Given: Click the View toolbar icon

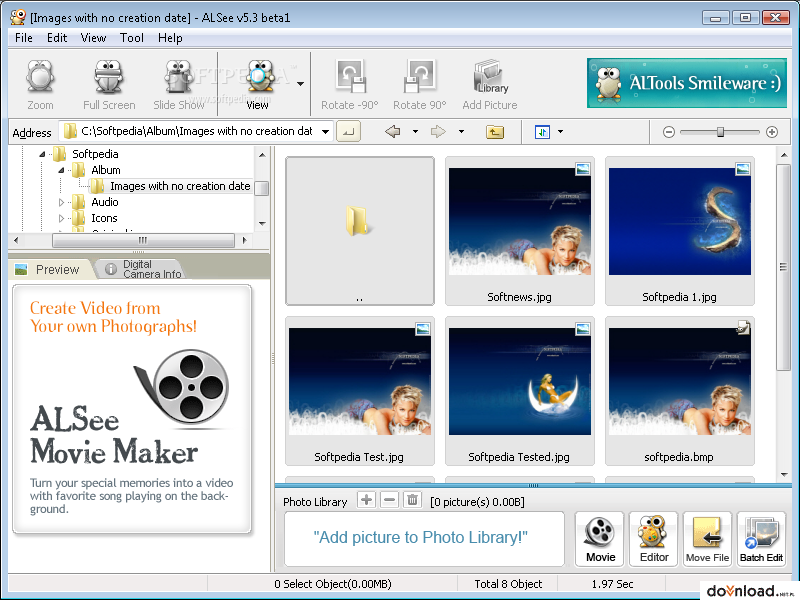Looking at the screenshot, I should click(x=260, y=85).
